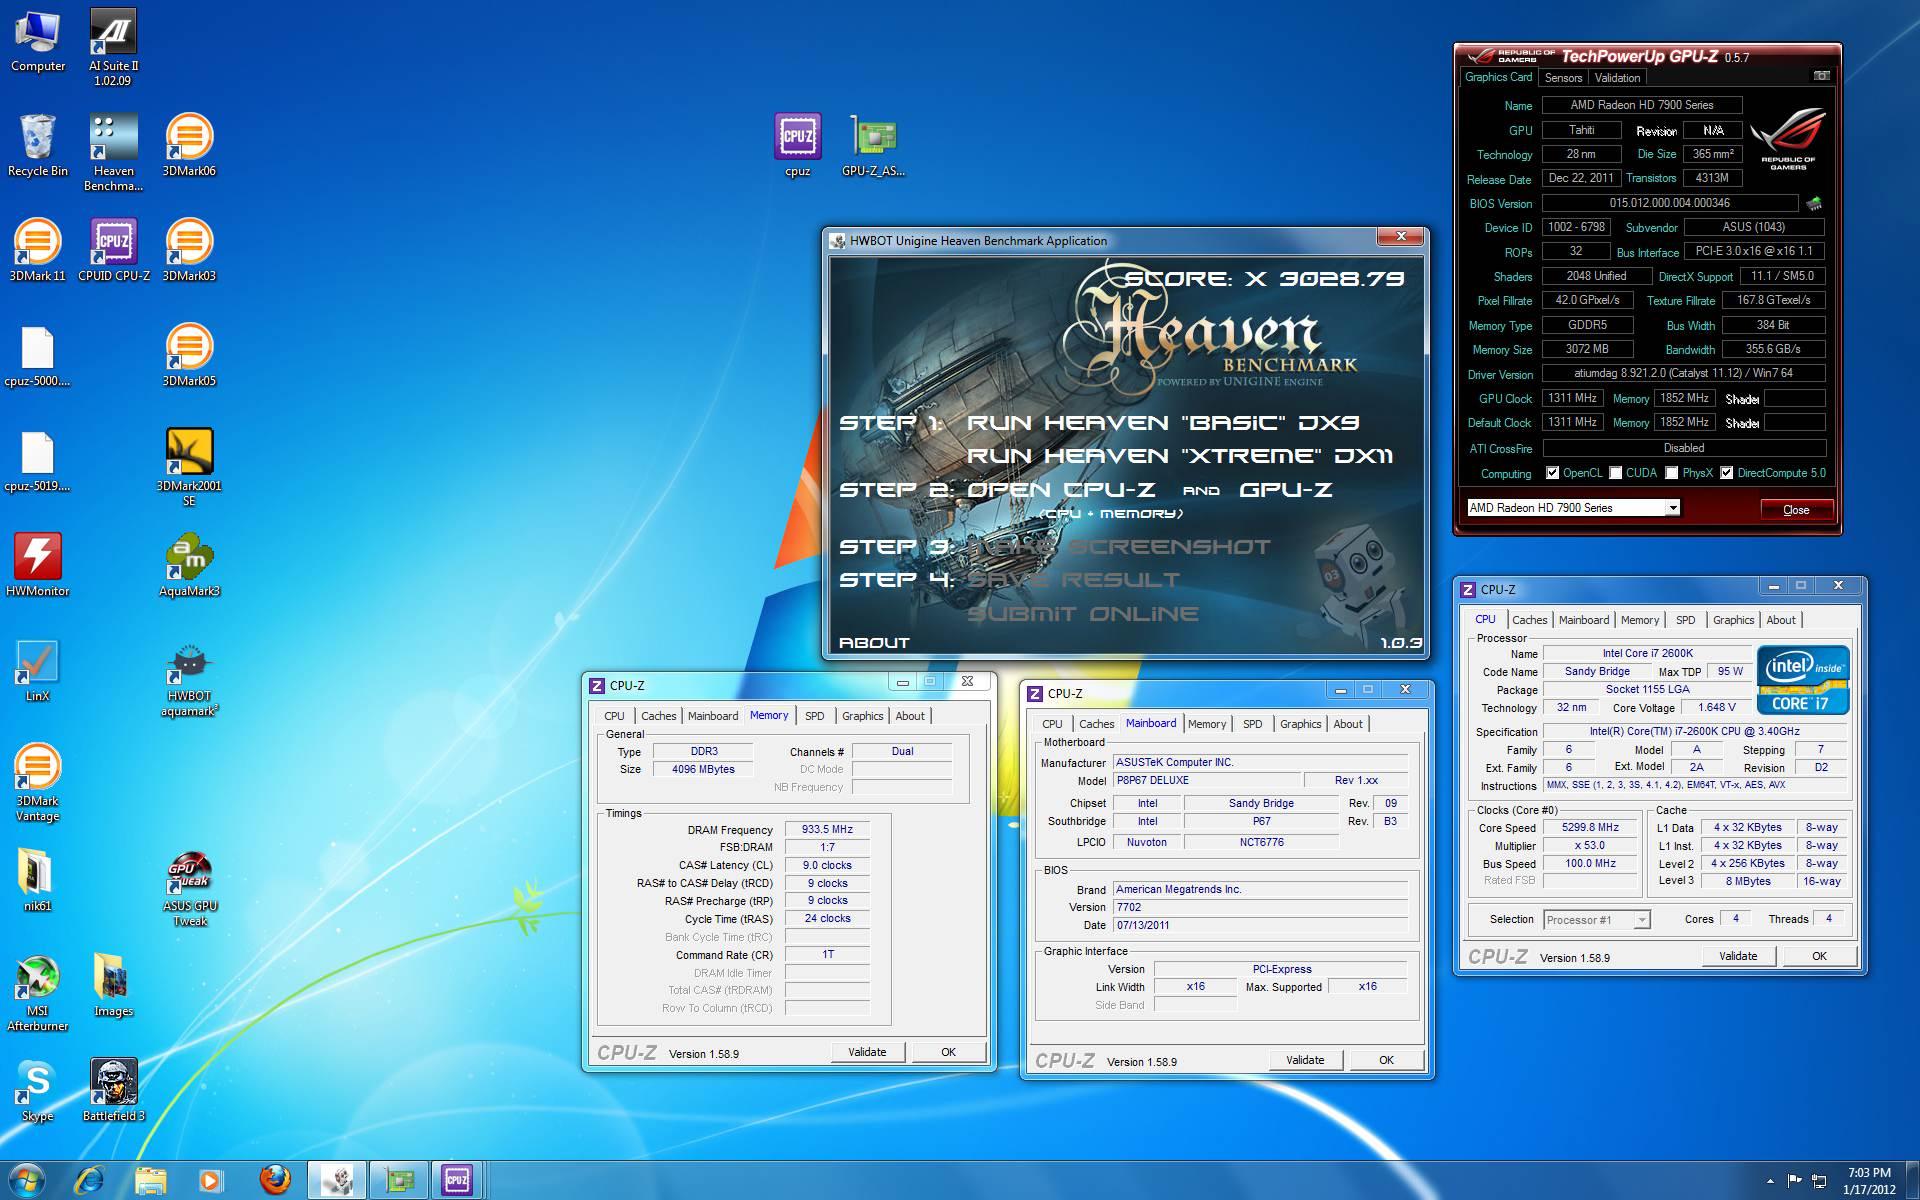
Task: Launch 3DMark06 desktop shortcut
Action: 189,146
